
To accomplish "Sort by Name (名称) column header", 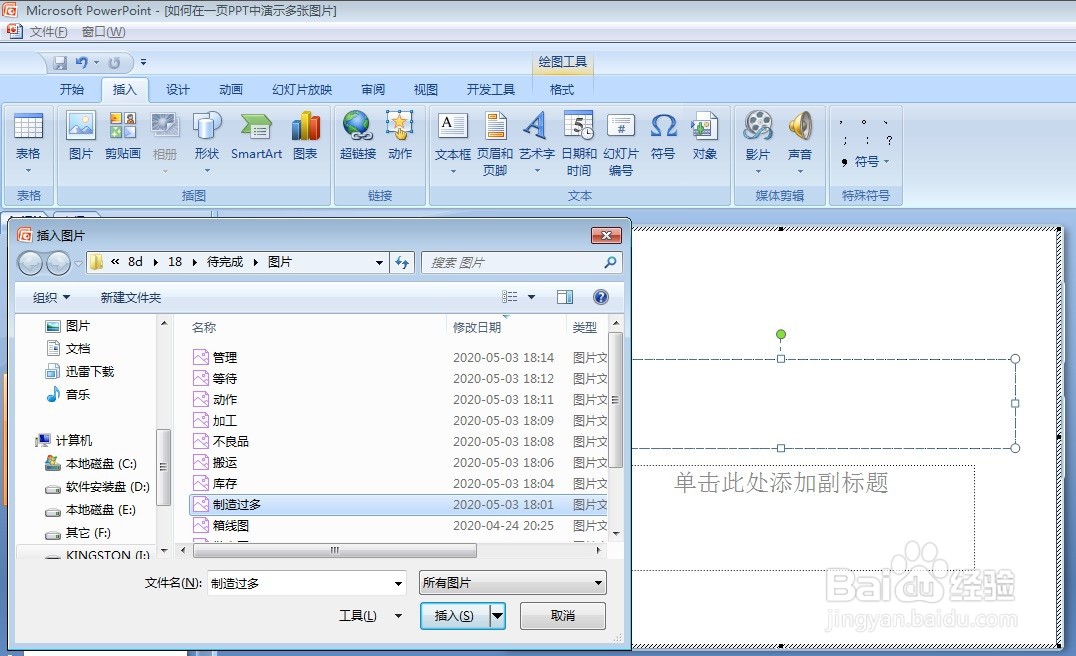I will coord(204,327).
